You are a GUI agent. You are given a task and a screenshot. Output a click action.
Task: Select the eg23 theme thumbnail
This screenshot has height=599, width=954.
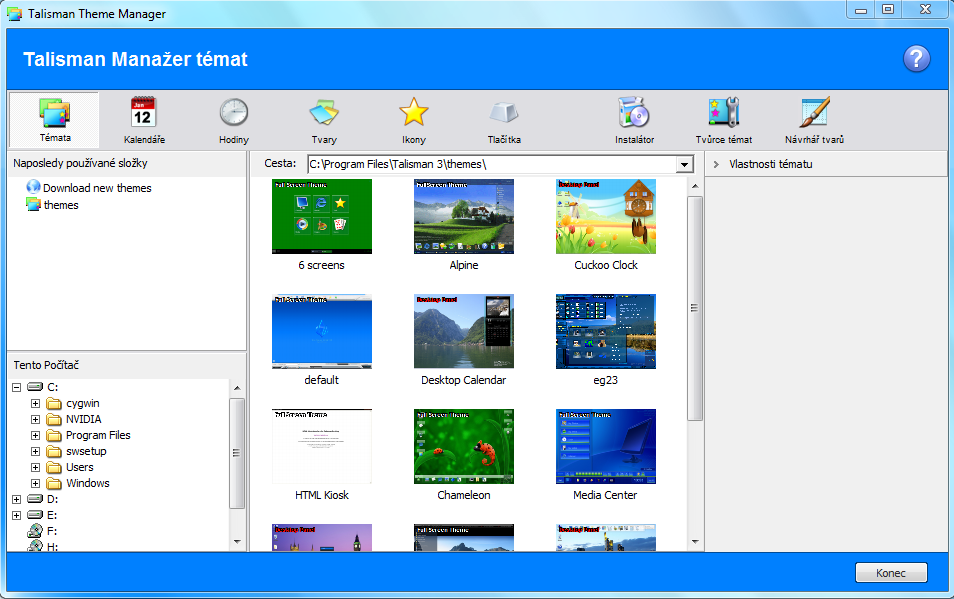pyautogui.click(x=606, y=331)
